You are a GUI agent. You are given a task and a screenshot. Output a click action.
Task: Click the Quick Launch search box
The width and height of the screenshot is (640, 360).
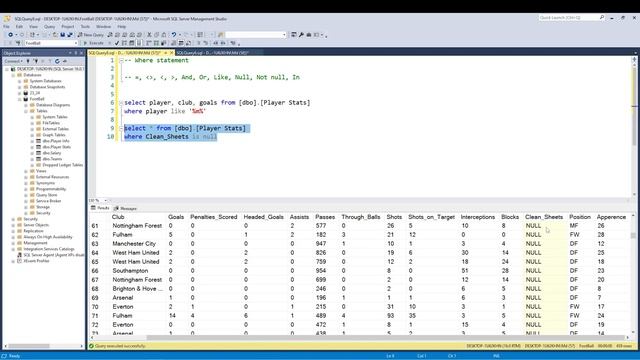571,18
